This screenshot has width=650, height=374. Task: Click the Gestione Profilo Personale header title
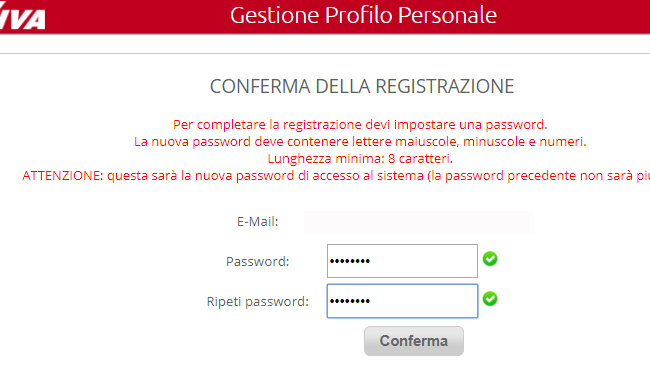pos(363,15)
